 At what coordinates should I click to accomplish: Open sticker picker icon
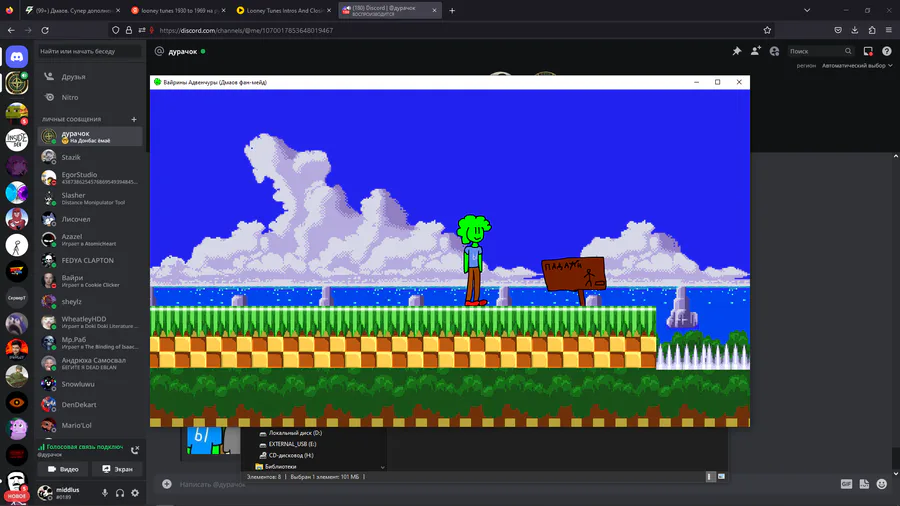coord(864,484)
